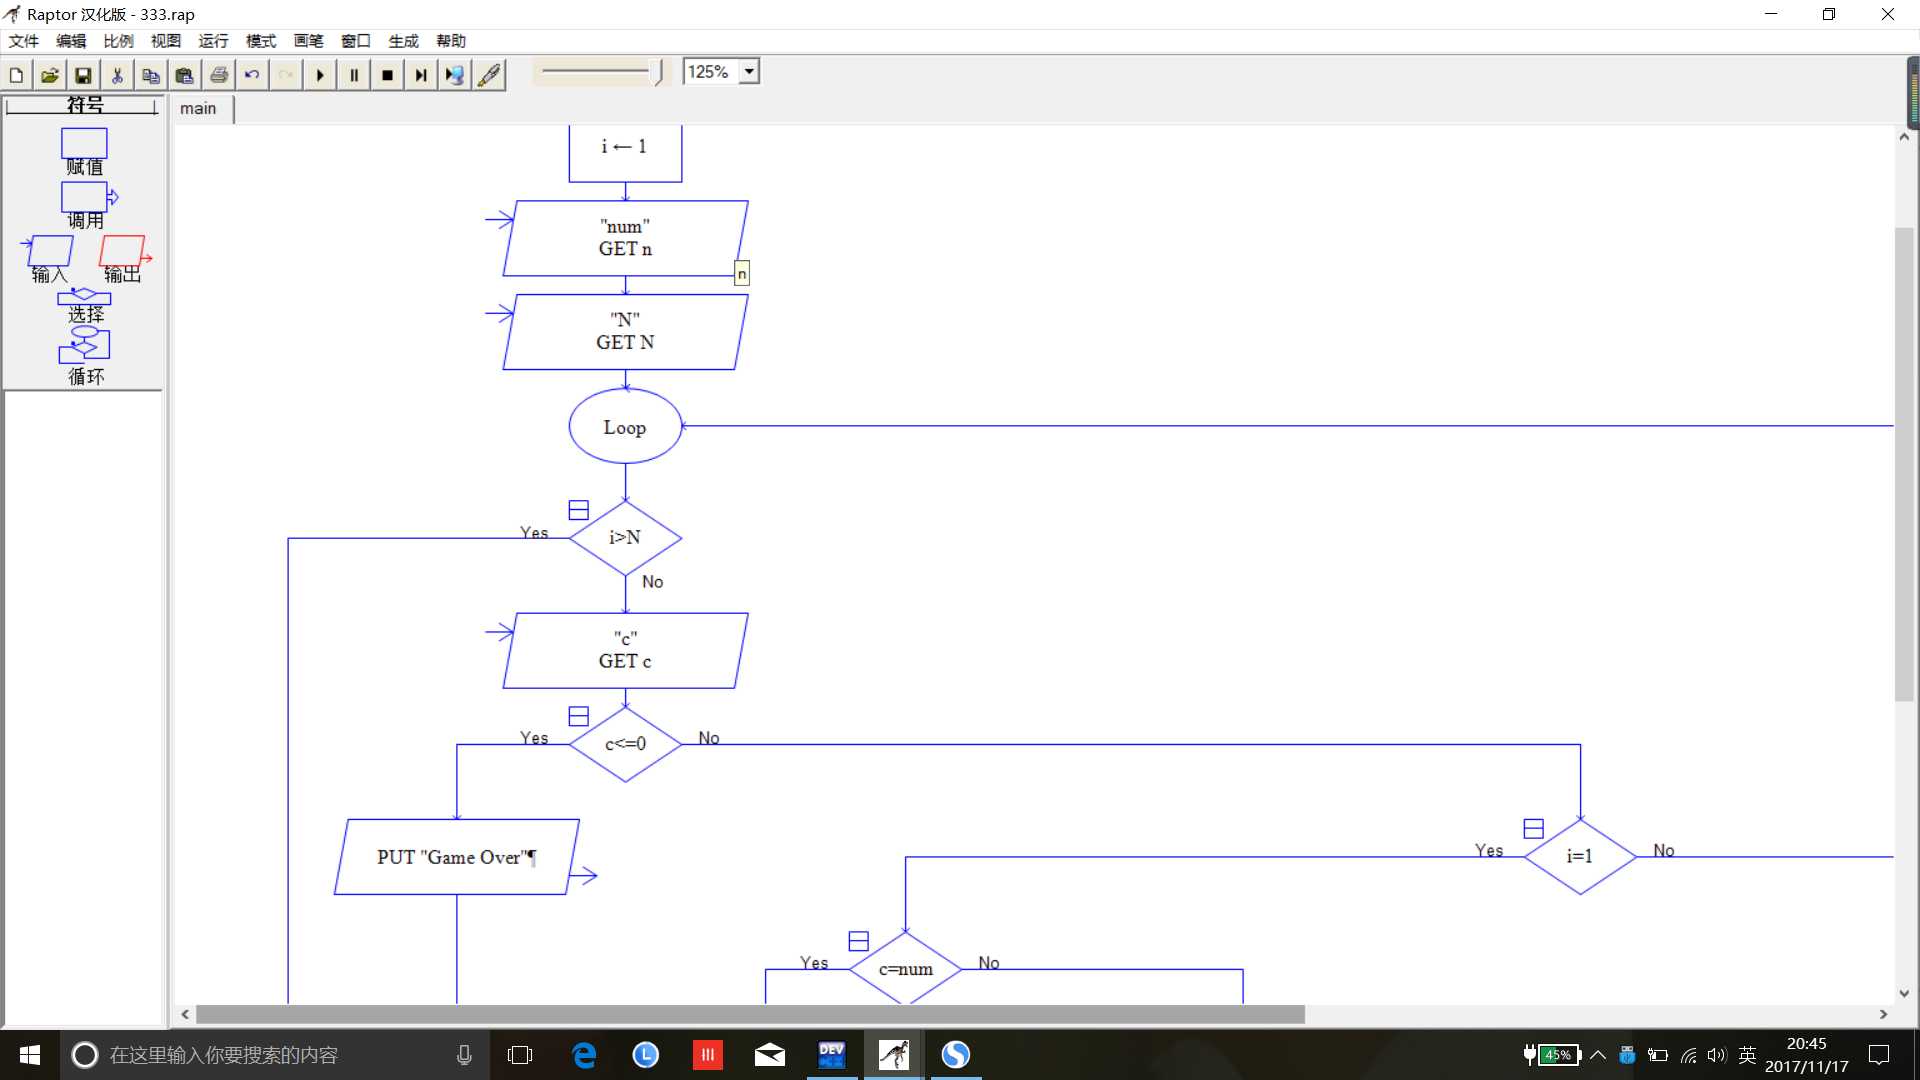Select the i ← 1 assignment box
Image resolution: width=1920 pixels, height=1080 pixels.
pos(625,152)
